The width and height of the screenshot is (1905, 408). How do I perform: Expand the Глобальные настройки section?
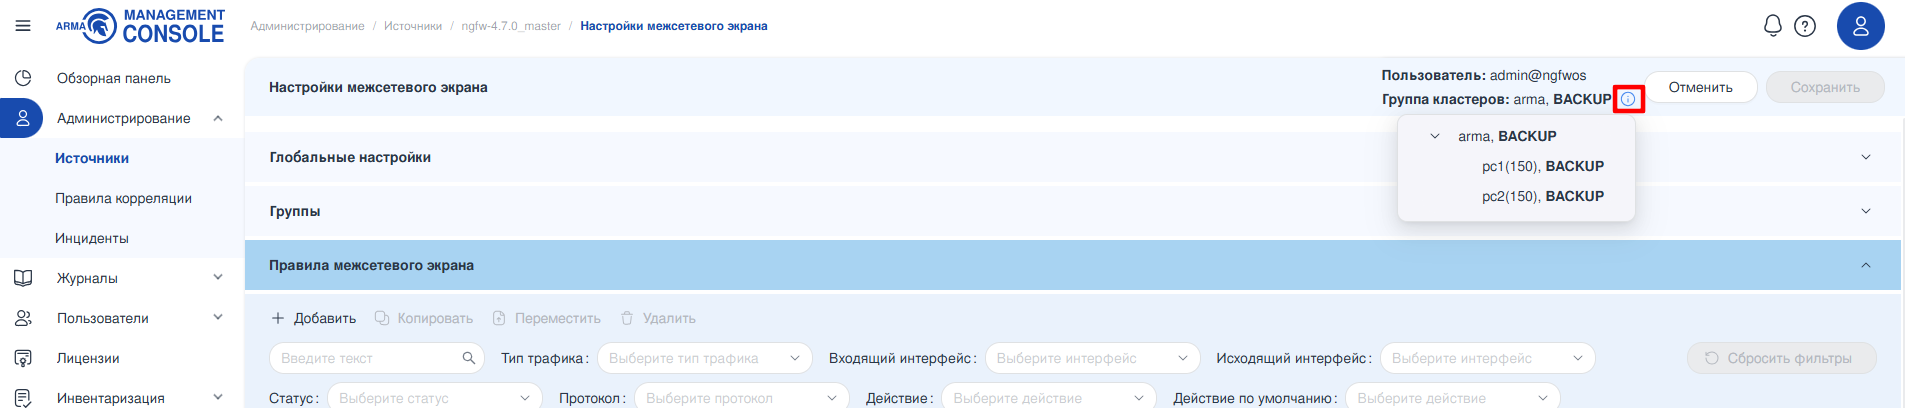1865,157
